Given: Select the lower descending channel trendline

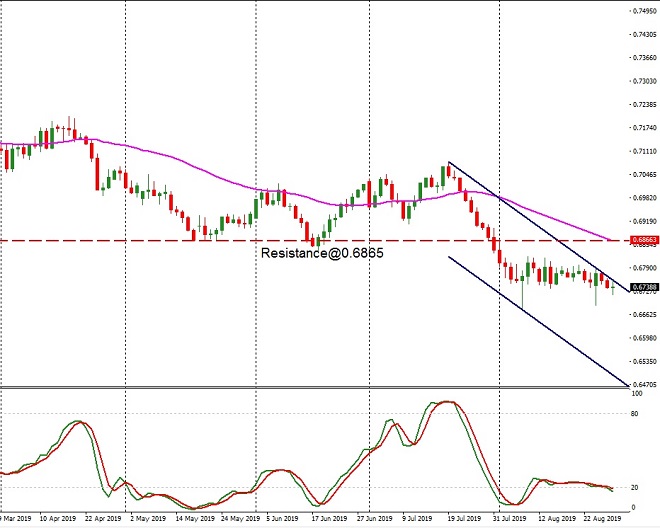Looking at the screenshot, I should click(538, 321).
